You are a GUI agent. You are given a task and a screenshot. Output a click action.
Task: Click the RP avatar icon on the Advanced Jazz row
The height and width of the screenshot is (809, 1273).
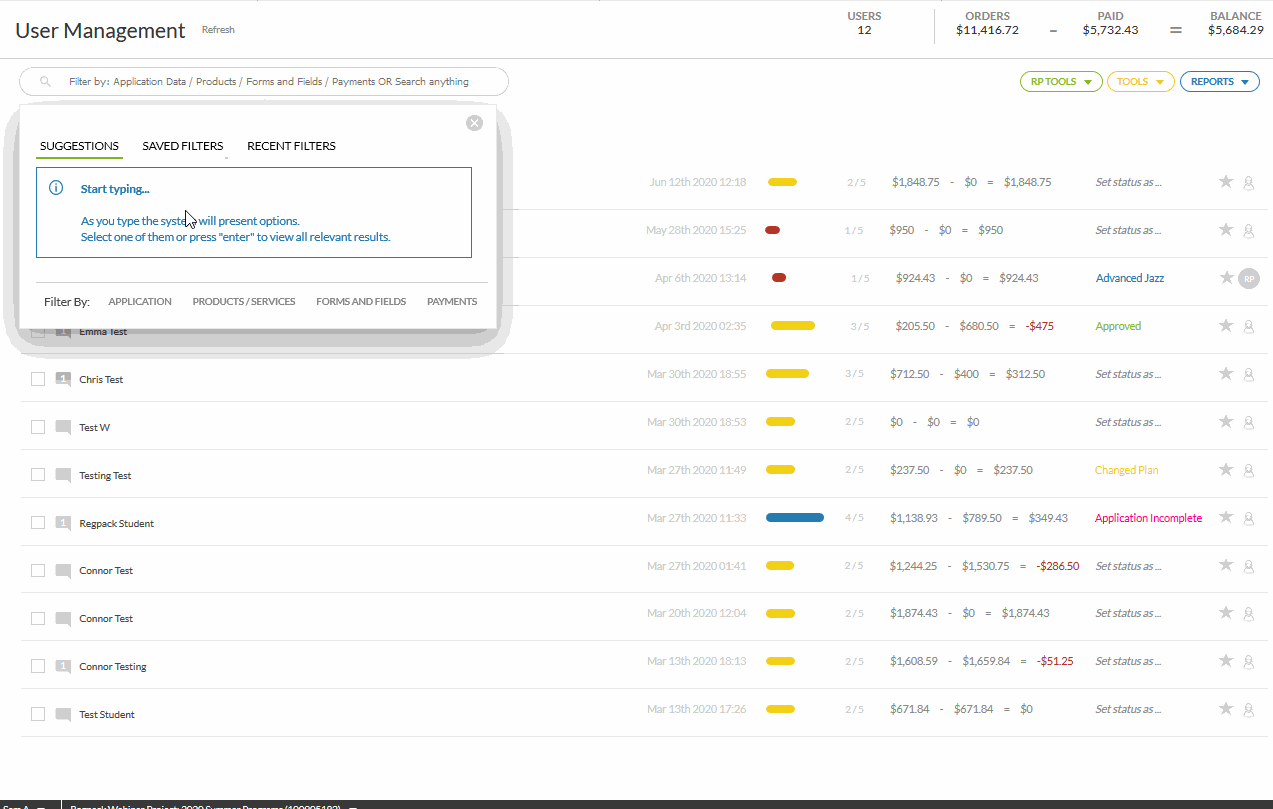[1248, 277]
